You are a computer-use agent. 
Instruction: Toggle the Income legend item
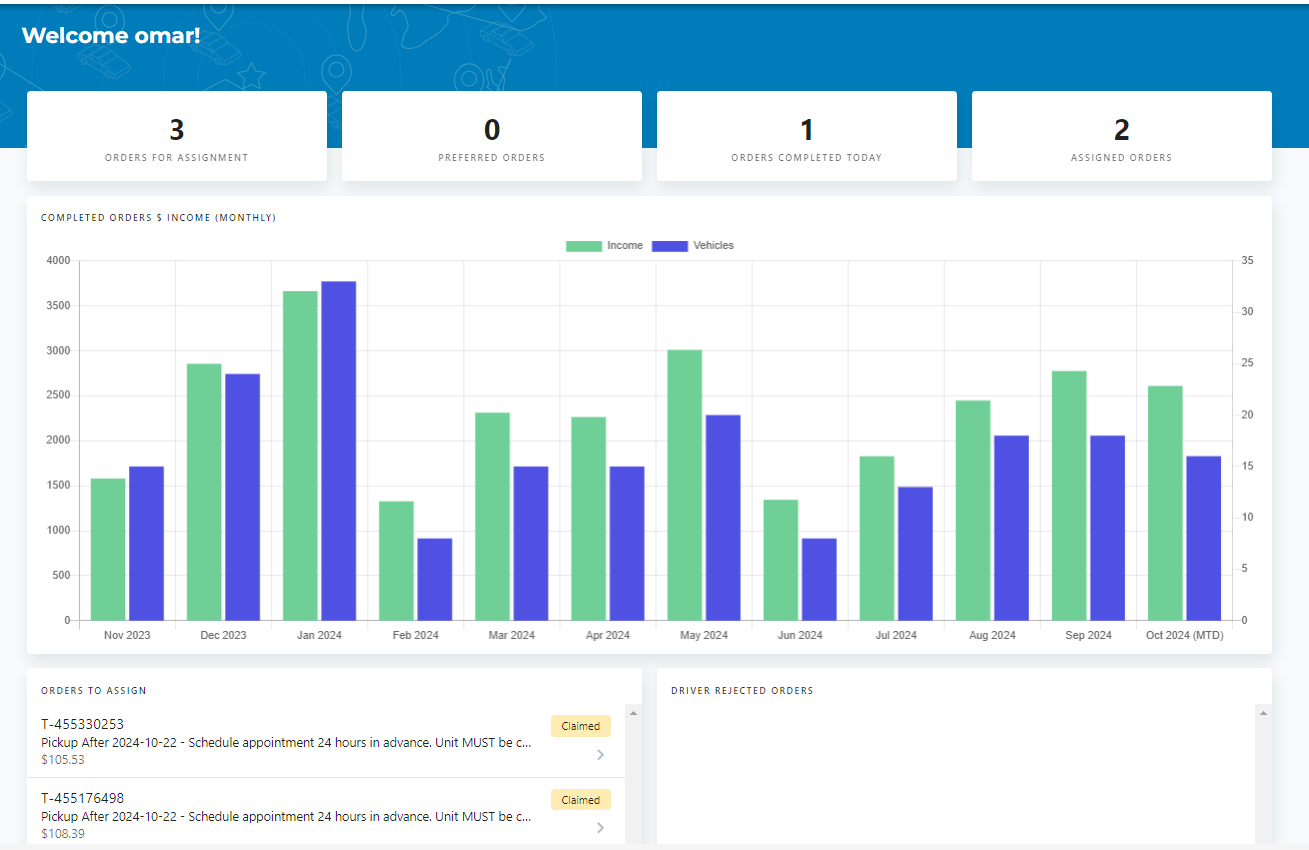(x=605, y=246)
